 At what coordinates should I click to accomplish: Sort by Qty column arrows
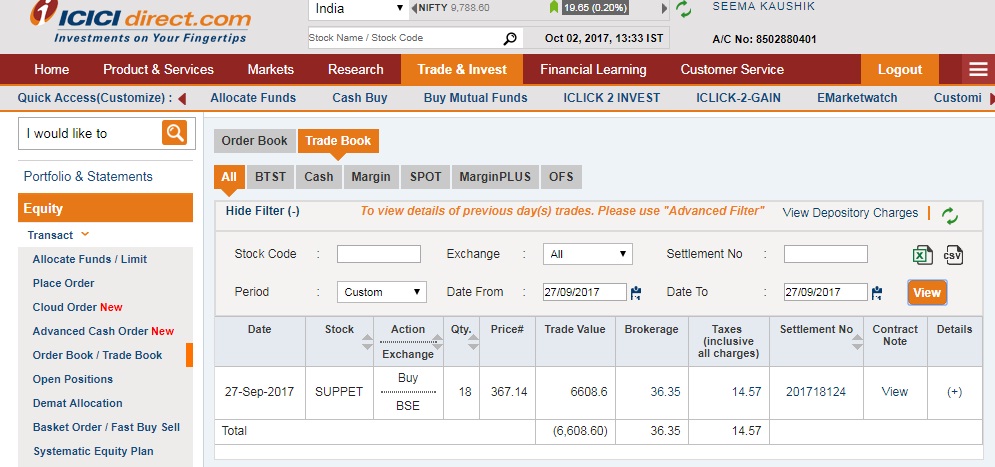coord(473,342)
